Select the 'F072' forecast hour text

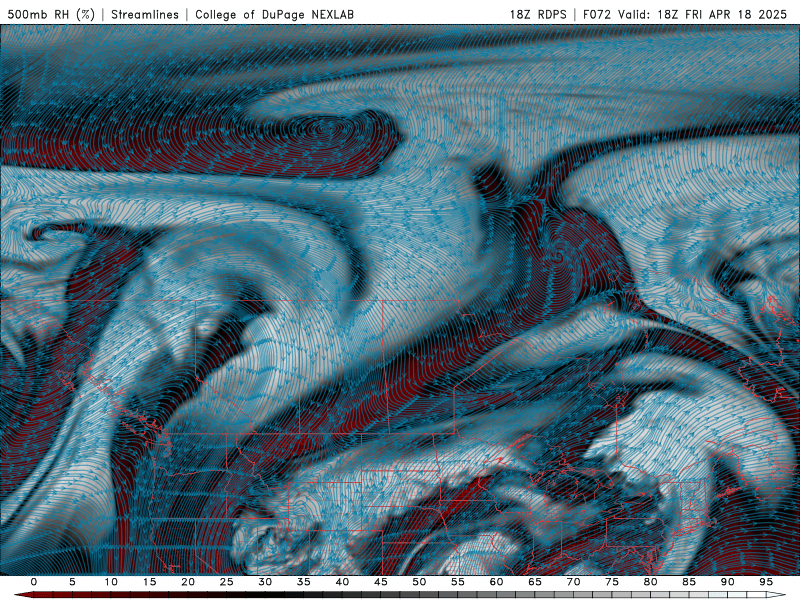[x=597, y=14]
